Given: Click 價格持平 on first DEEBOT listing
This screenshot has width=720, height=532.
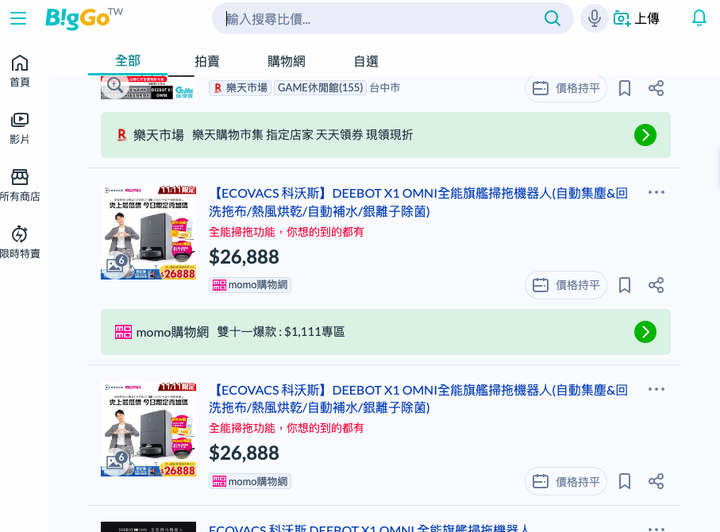Looking at the screenshot, I should (x=566, y=285).
